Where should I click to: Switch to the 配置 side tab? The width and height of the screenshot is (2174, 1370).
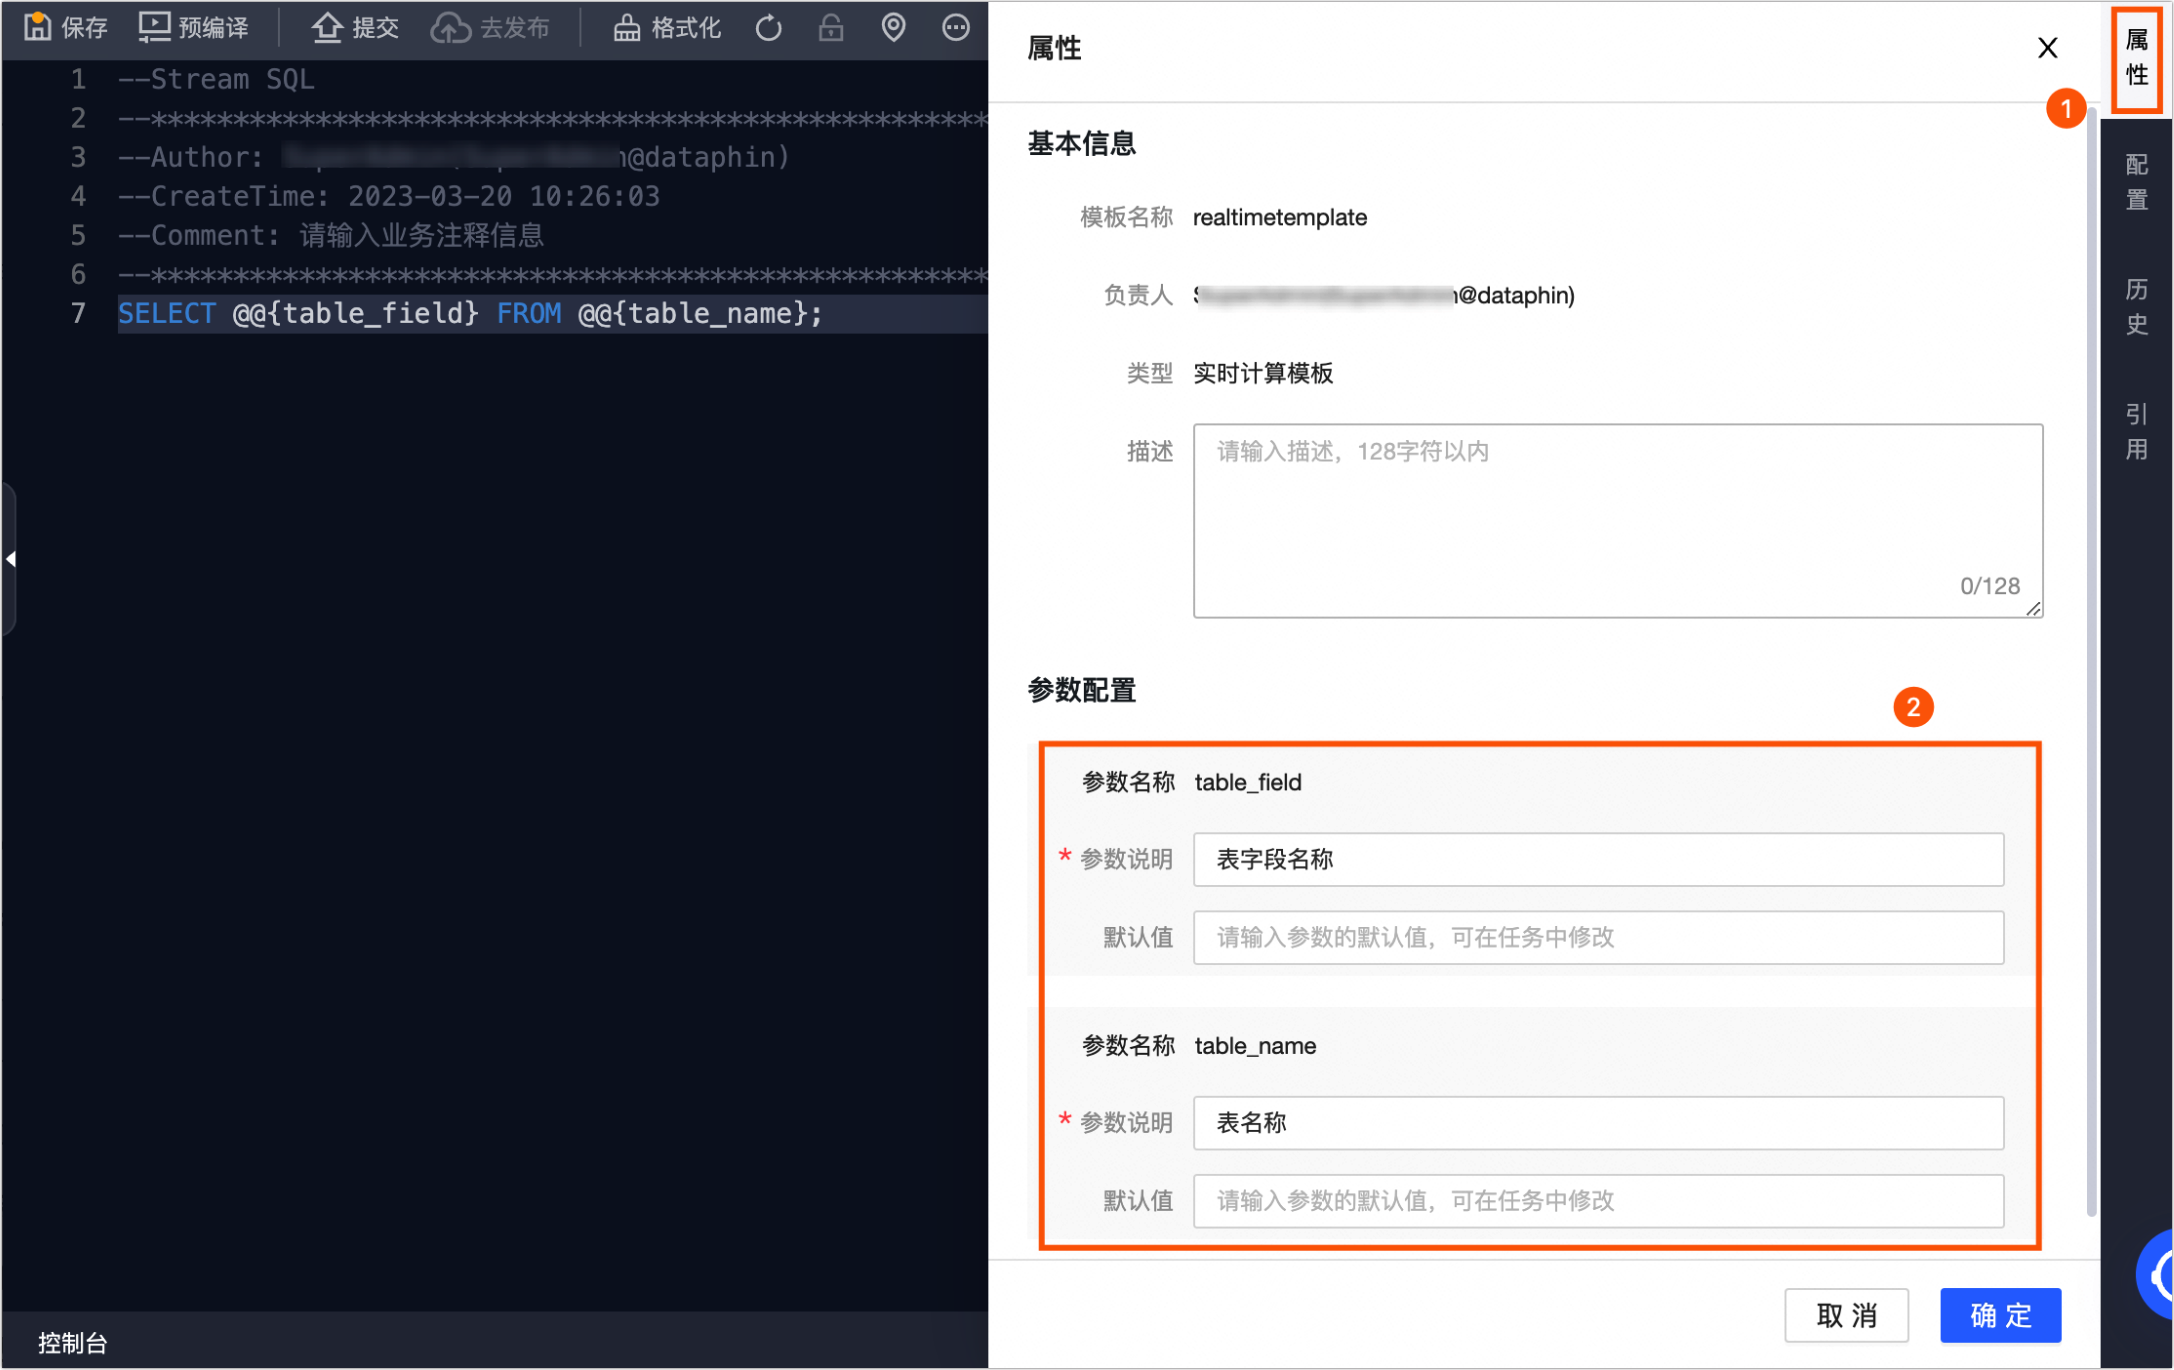[x=2137, y=181]
